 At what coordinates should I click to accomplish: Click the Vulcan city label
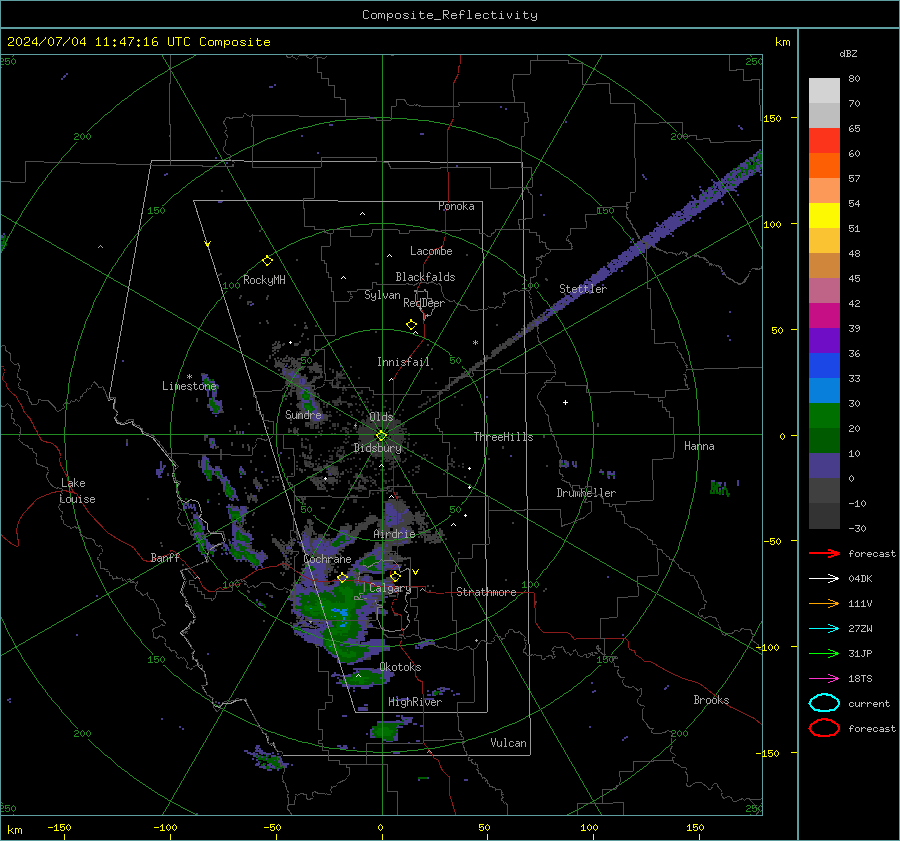point(508,743)
